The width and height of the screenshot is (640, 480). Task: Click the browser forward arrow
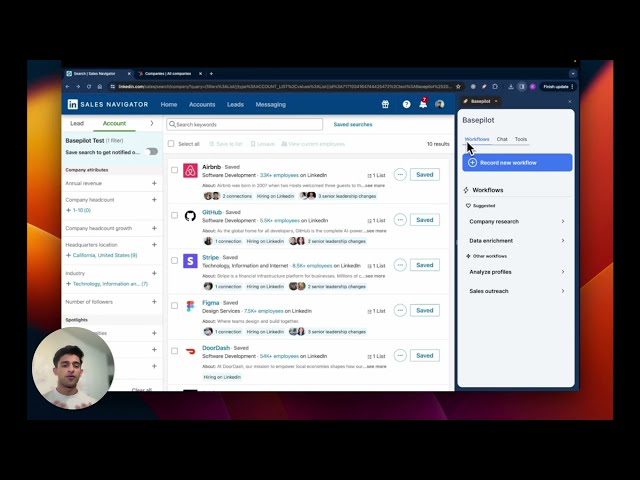[78, 87]
